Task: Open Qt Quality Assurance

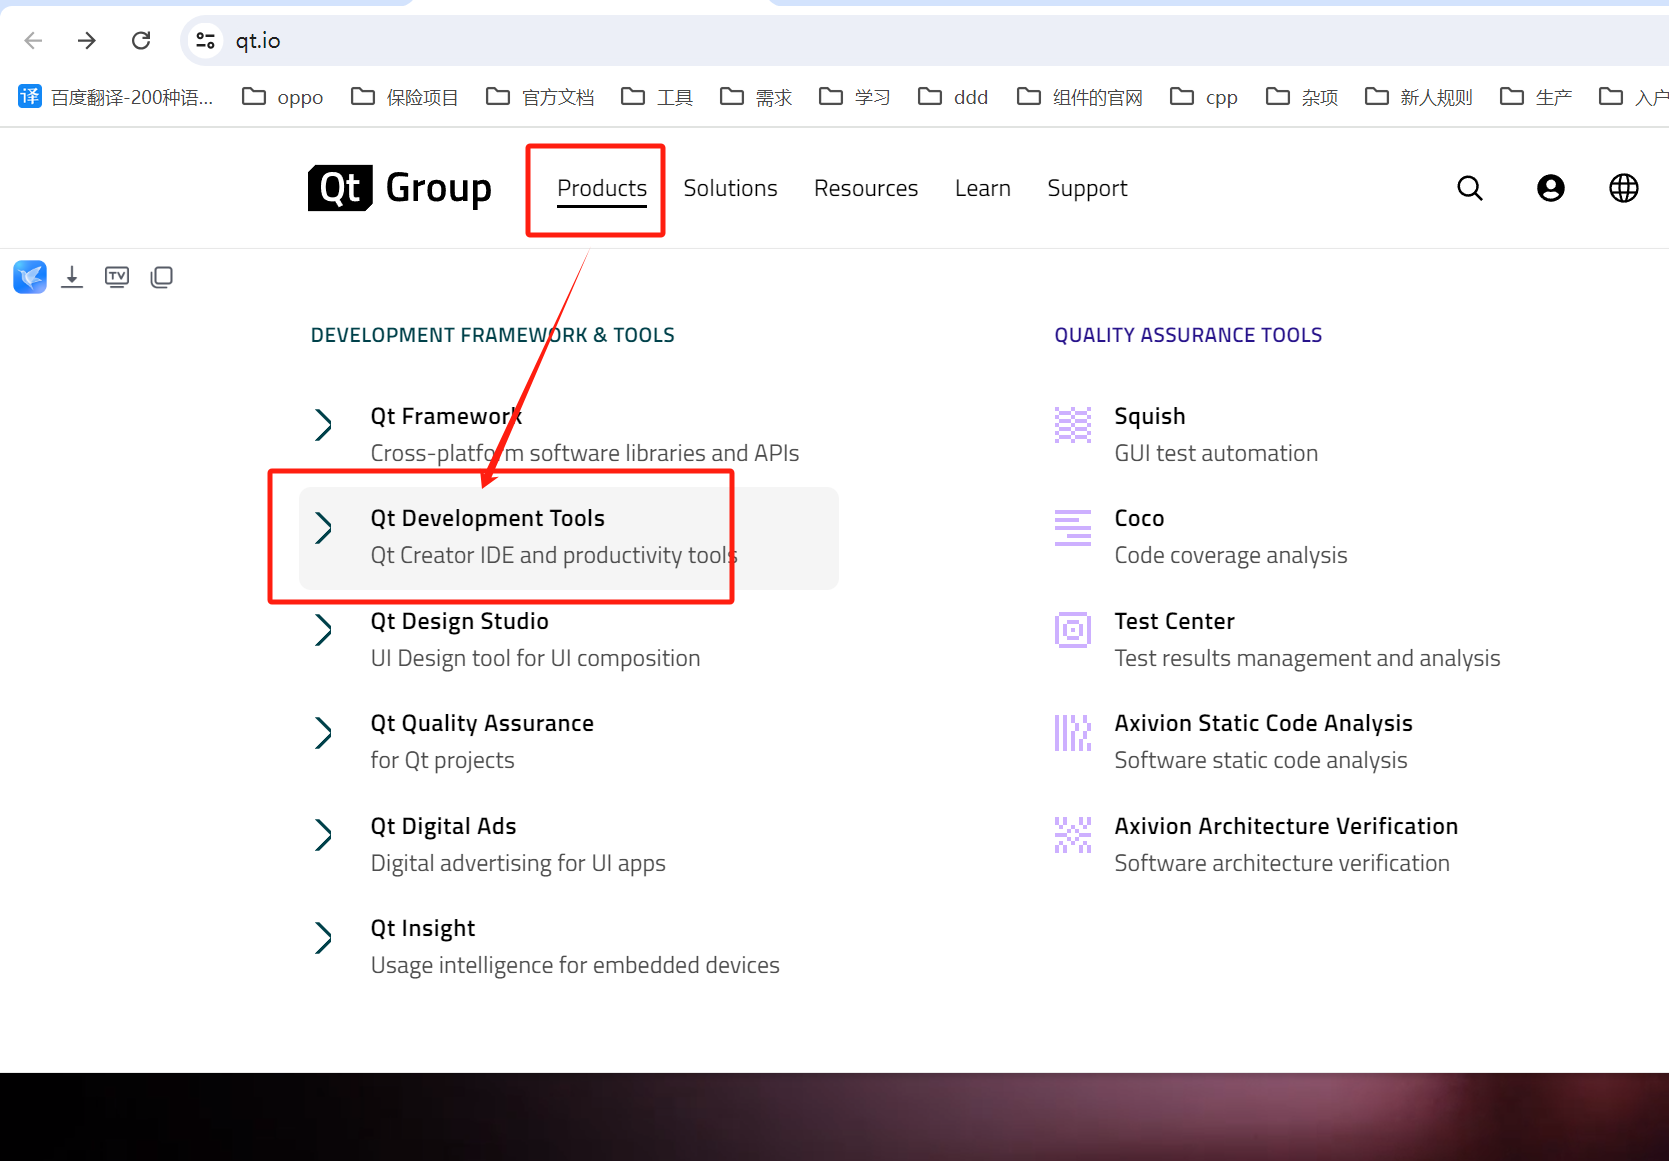Action: coord(482,723)
